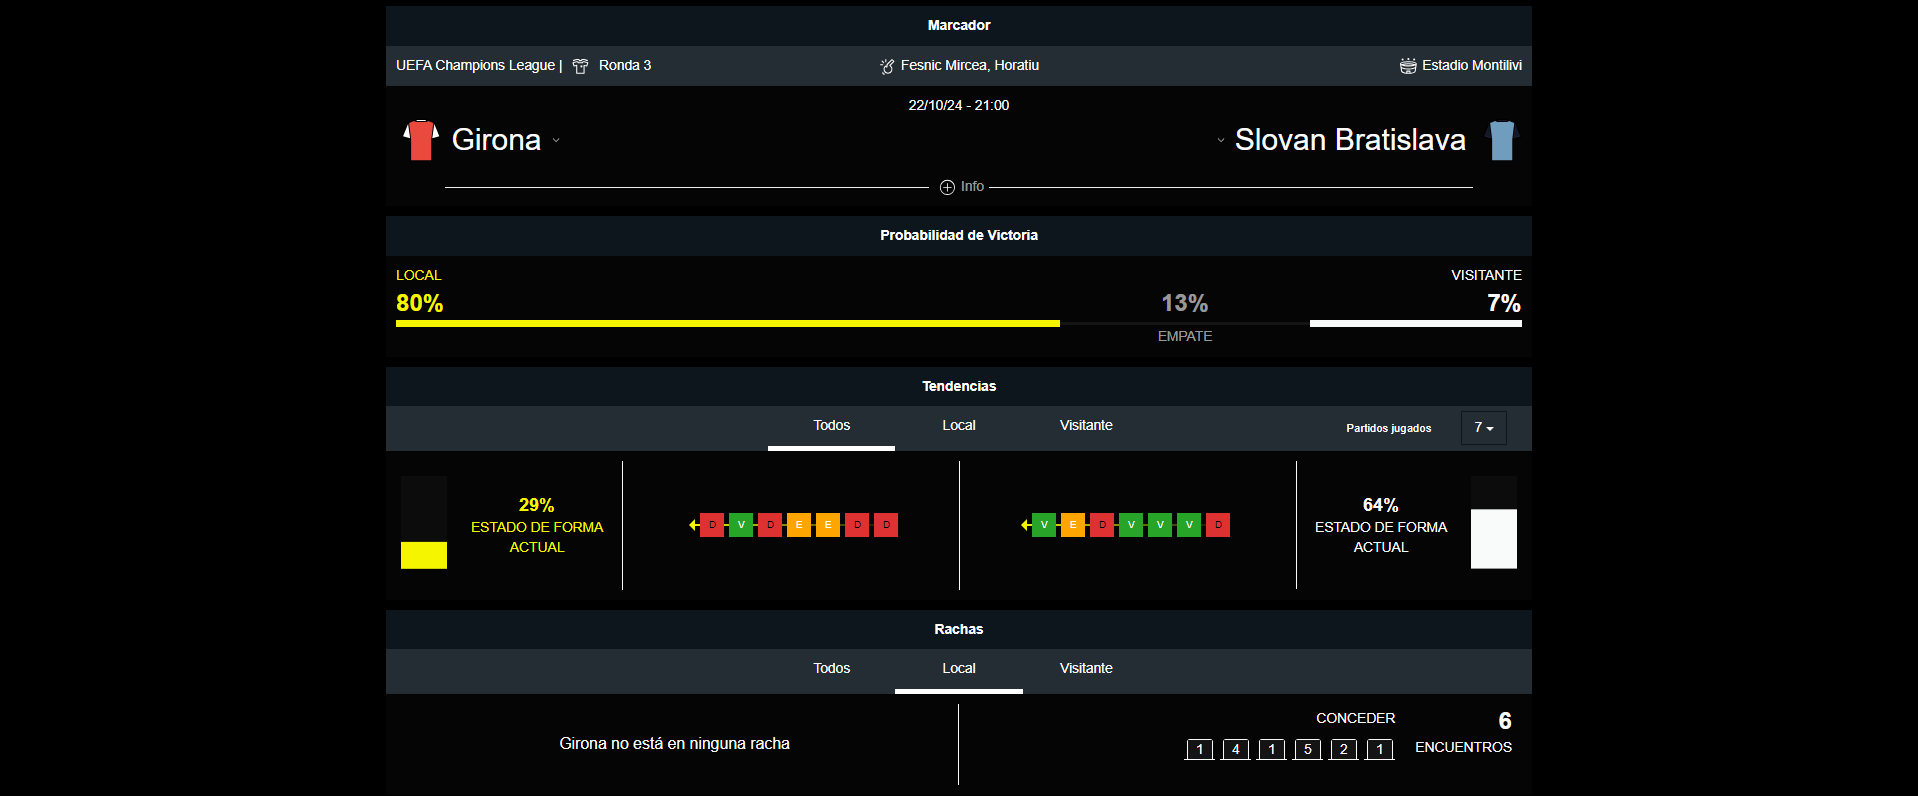Click the CONCEDER streak label
1918x796 pixels.
[1356, 719]
